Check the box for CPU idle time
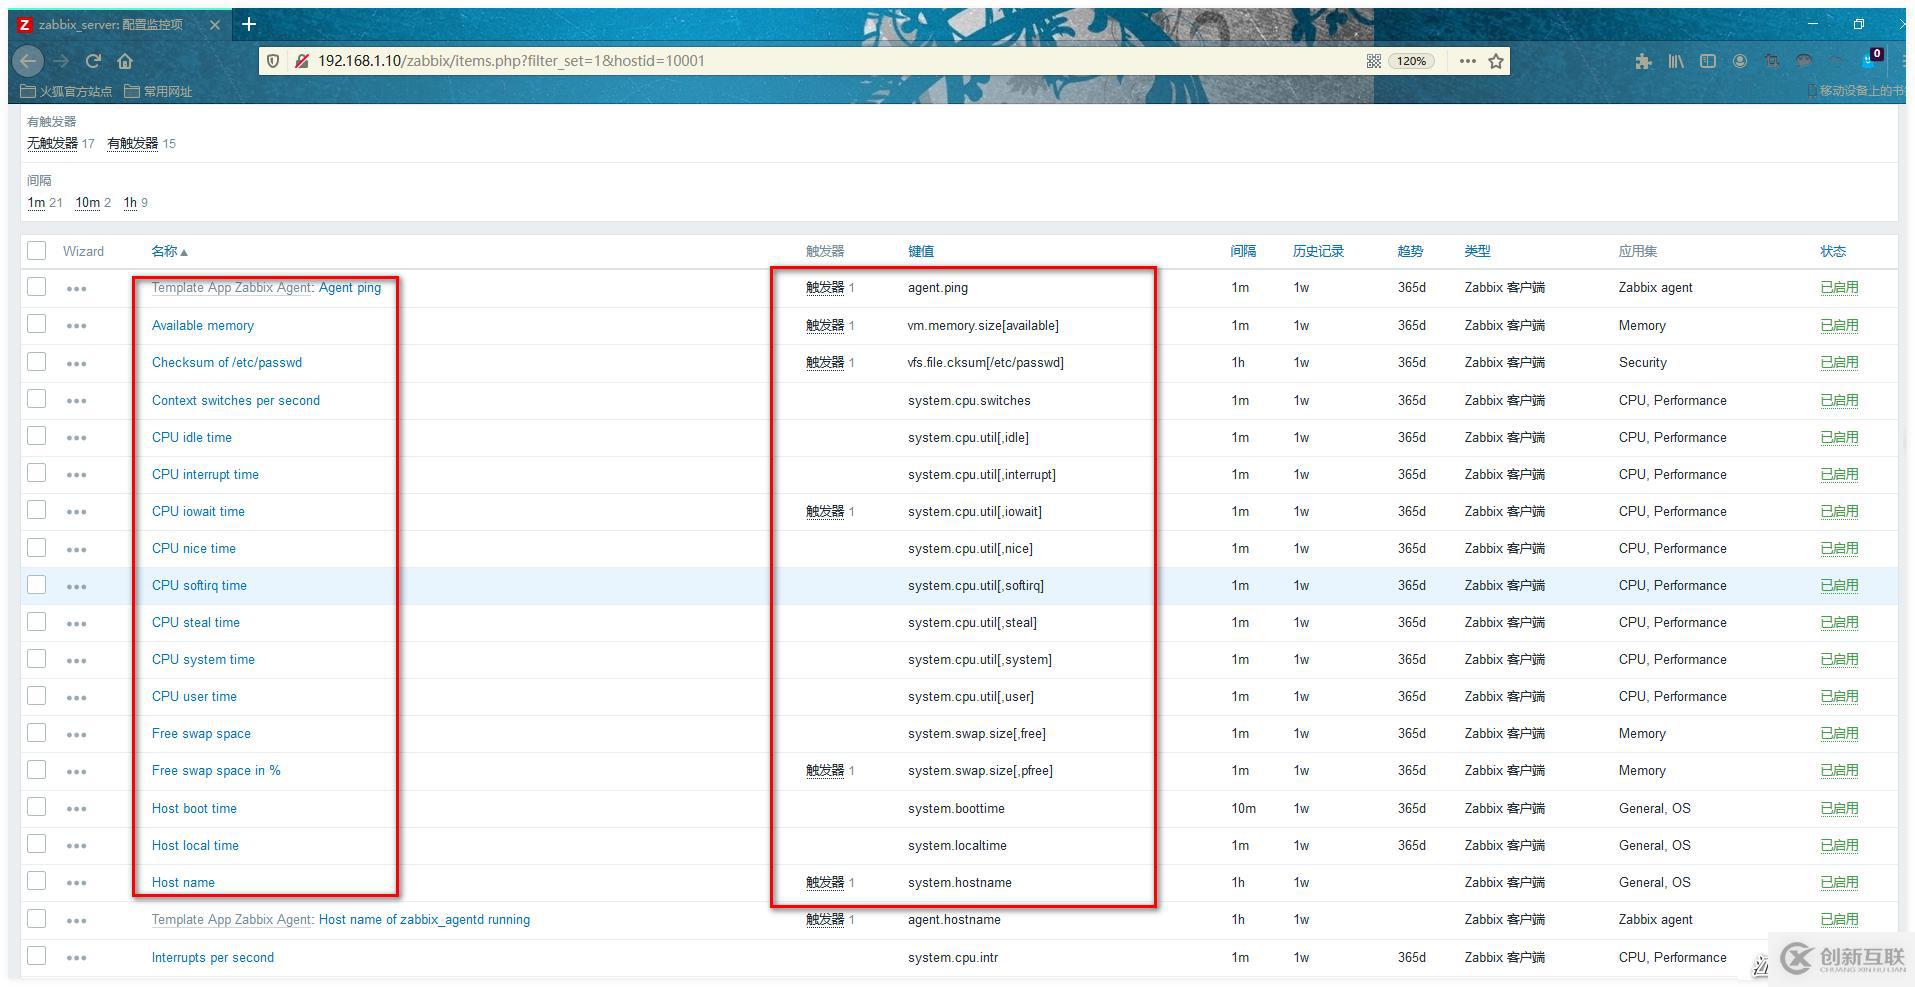This screenshot has height=987, width=1915. tap(37, 436)
